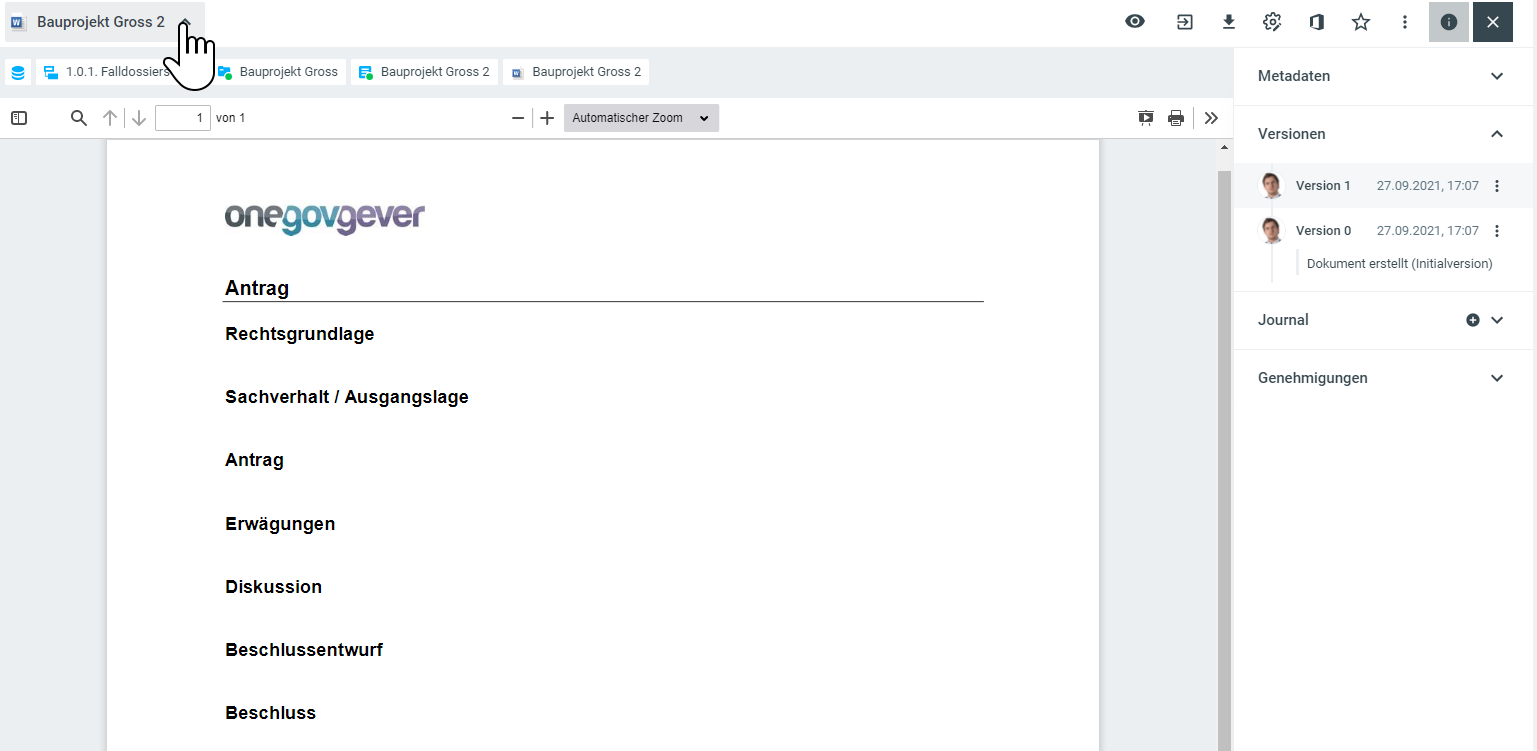Expand the Metadaten section
This screenshot has height=751, width=1537.
(1497, 76)
